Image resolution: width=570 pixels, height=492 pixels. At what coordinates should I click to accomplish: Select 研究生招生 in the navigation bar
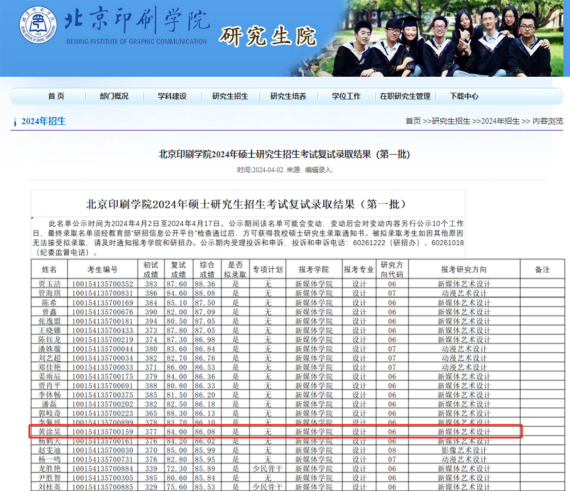pos(230,96)
